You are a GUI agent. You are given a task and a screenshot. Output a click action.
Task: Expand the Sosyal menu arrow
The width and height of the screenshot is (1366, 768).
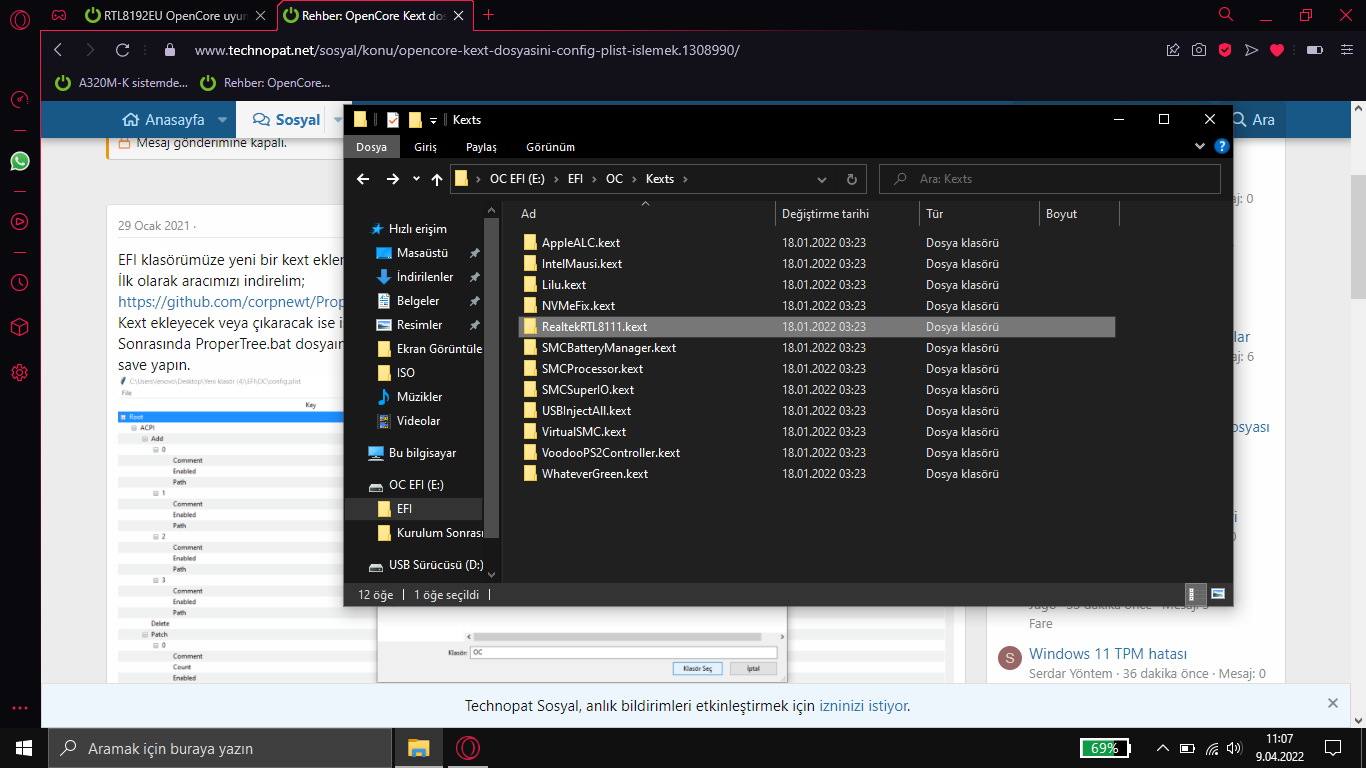(337, 120)
